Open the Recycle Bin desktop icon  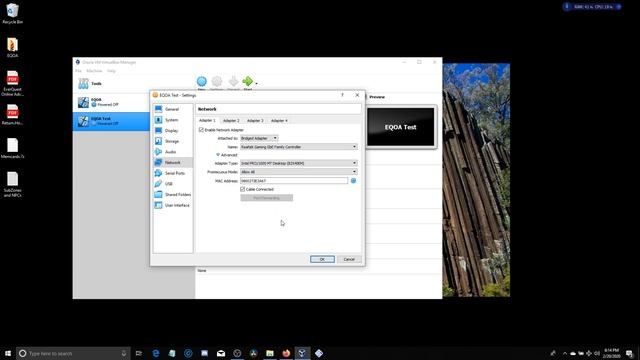(12, 13)
